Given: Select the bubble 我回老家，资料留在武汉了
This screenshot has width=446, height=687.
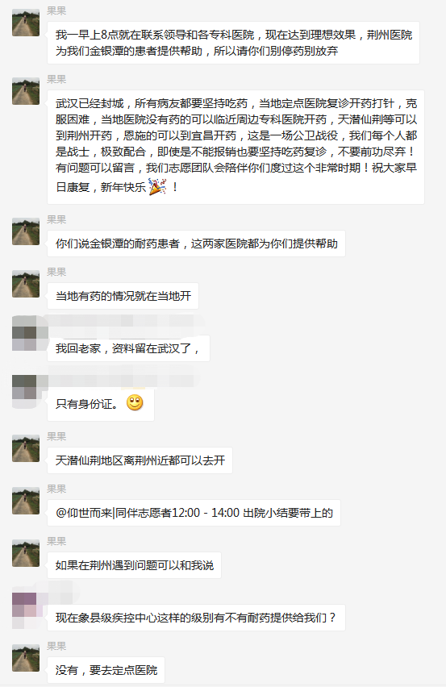Looking at the screenshot, I should pyautogui.click(x=128, y=349).
